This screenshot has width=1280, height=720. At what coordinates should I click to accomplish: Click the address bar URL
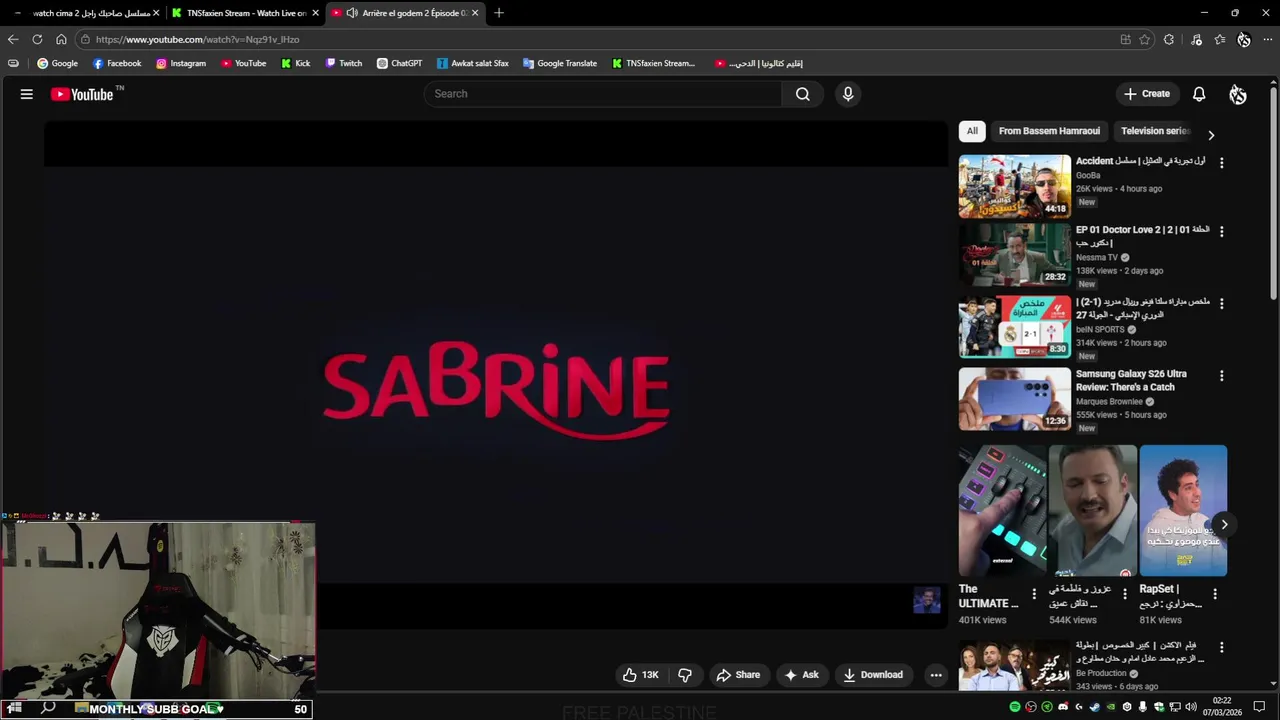(197, 39)
